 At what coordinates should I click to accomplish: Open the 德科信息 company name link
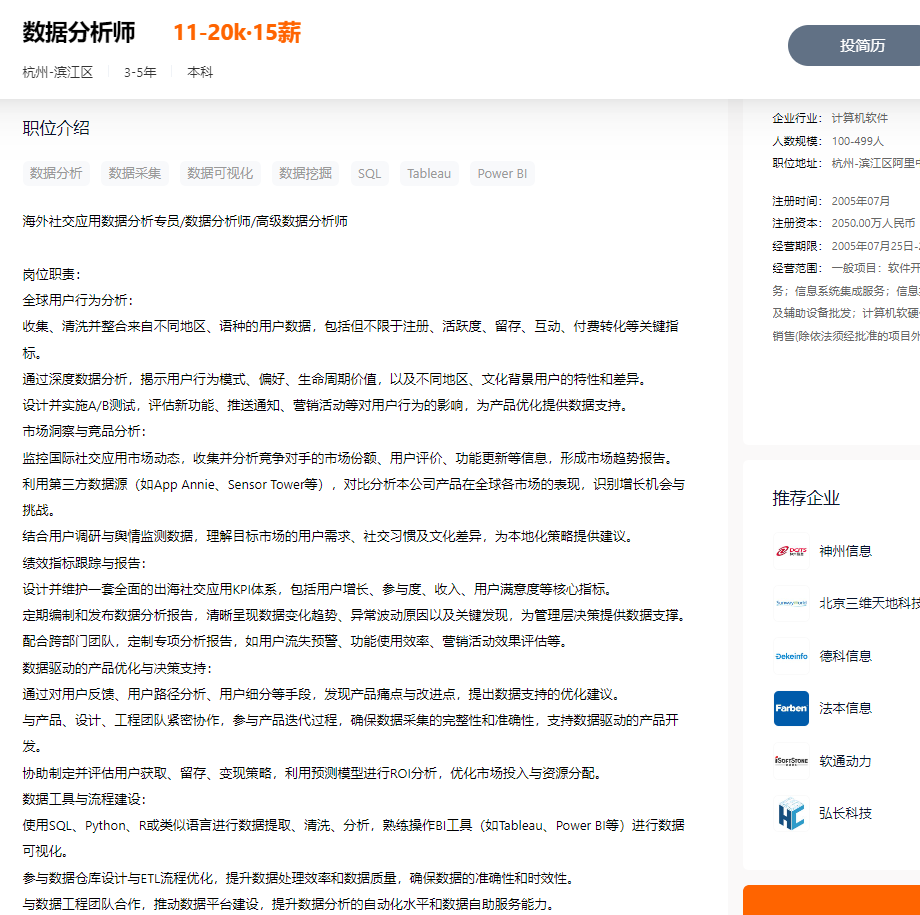[845, 656]
